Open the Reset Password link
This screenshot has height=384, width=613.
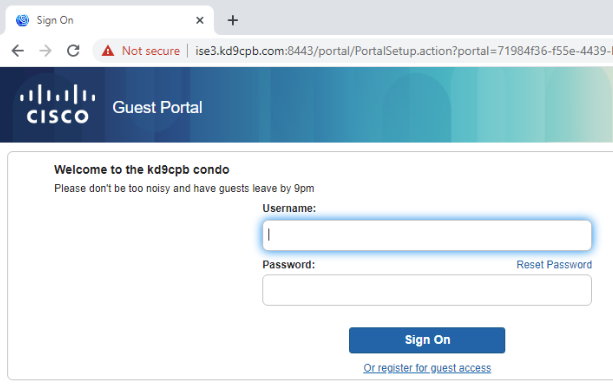click(554, 265)
